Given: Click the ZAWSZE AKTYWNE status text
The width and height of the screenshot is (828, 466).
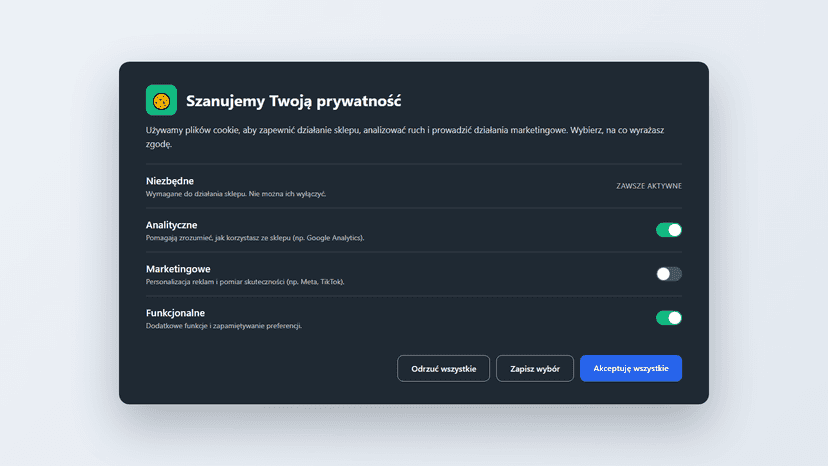Looking at the screenshot, I should click(648, 186).
